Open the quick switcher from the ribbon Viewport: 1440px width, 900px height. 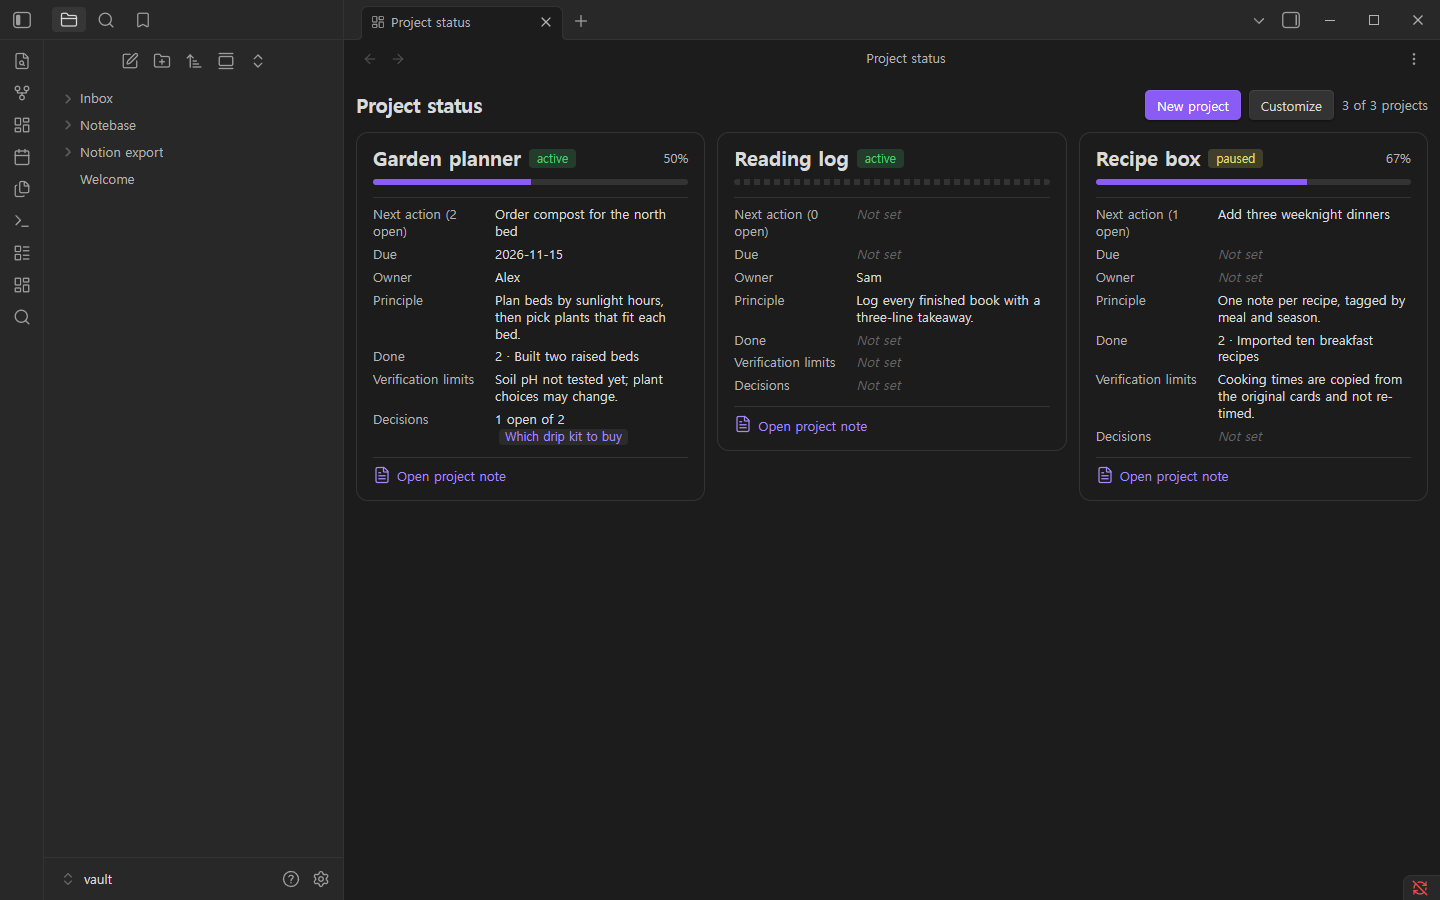pos(22,61)
